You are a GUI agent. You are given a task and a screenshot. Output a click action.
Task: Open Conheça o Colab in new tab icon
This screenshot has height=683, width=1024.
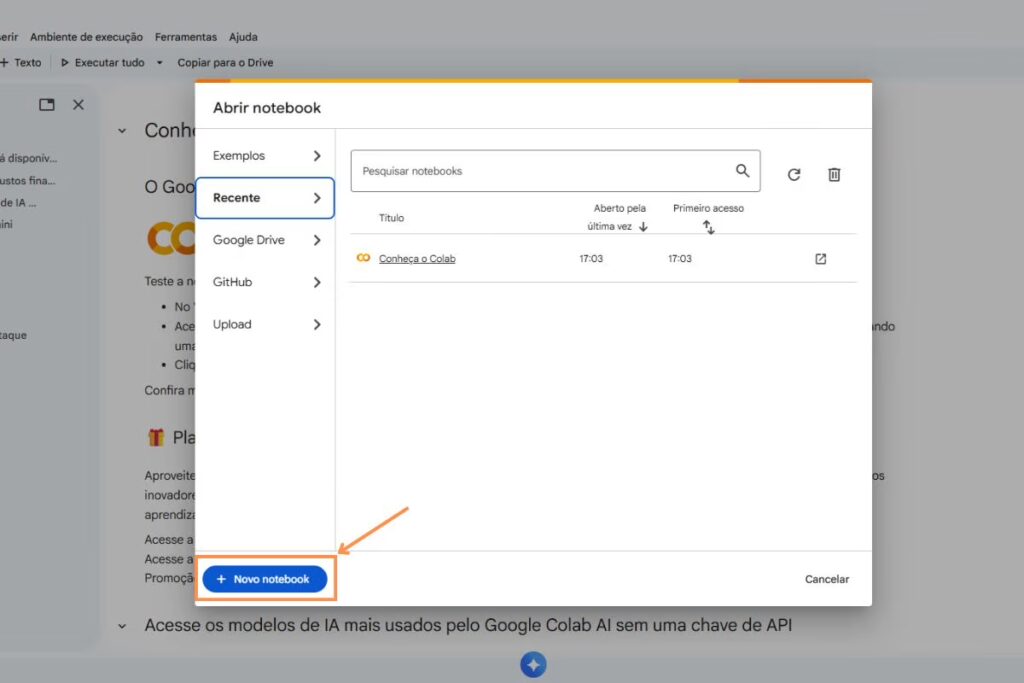pos(821,259)
